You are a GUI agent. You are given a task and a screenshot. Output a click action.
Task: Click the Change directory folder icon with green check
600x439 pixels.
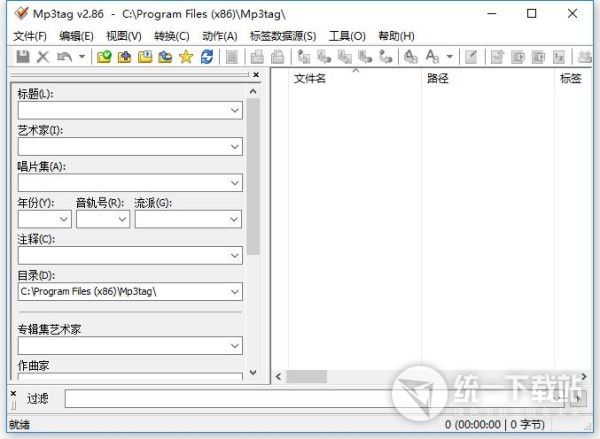[x=104, y=57]
